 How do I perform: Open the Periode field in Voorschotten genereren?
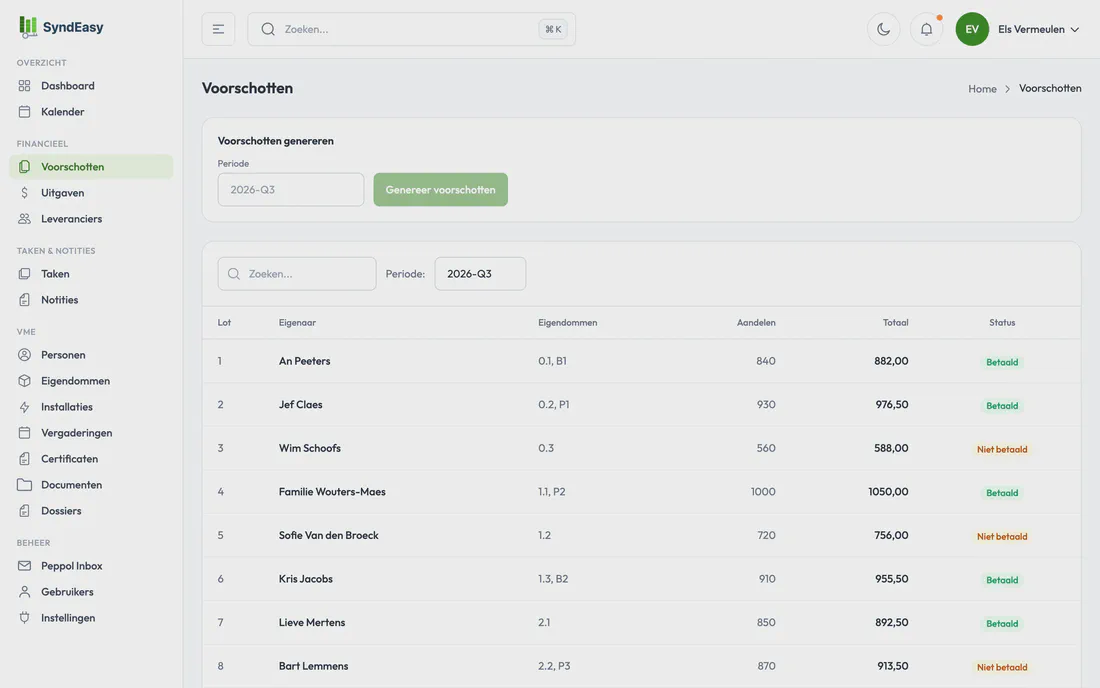pyautogui.click(x=290, y=189)
